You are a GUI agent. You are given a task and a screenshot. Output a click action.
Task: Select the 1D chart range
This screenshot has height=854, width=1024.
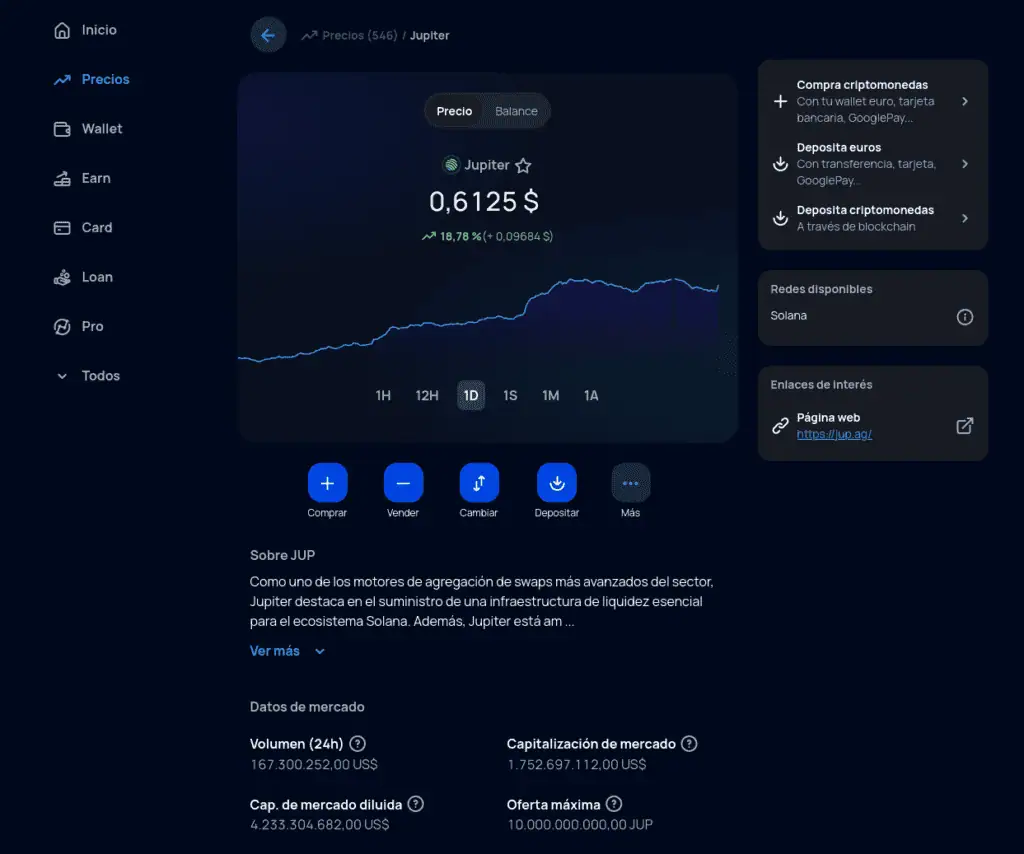pyautogui.click(x=471, y=396)
